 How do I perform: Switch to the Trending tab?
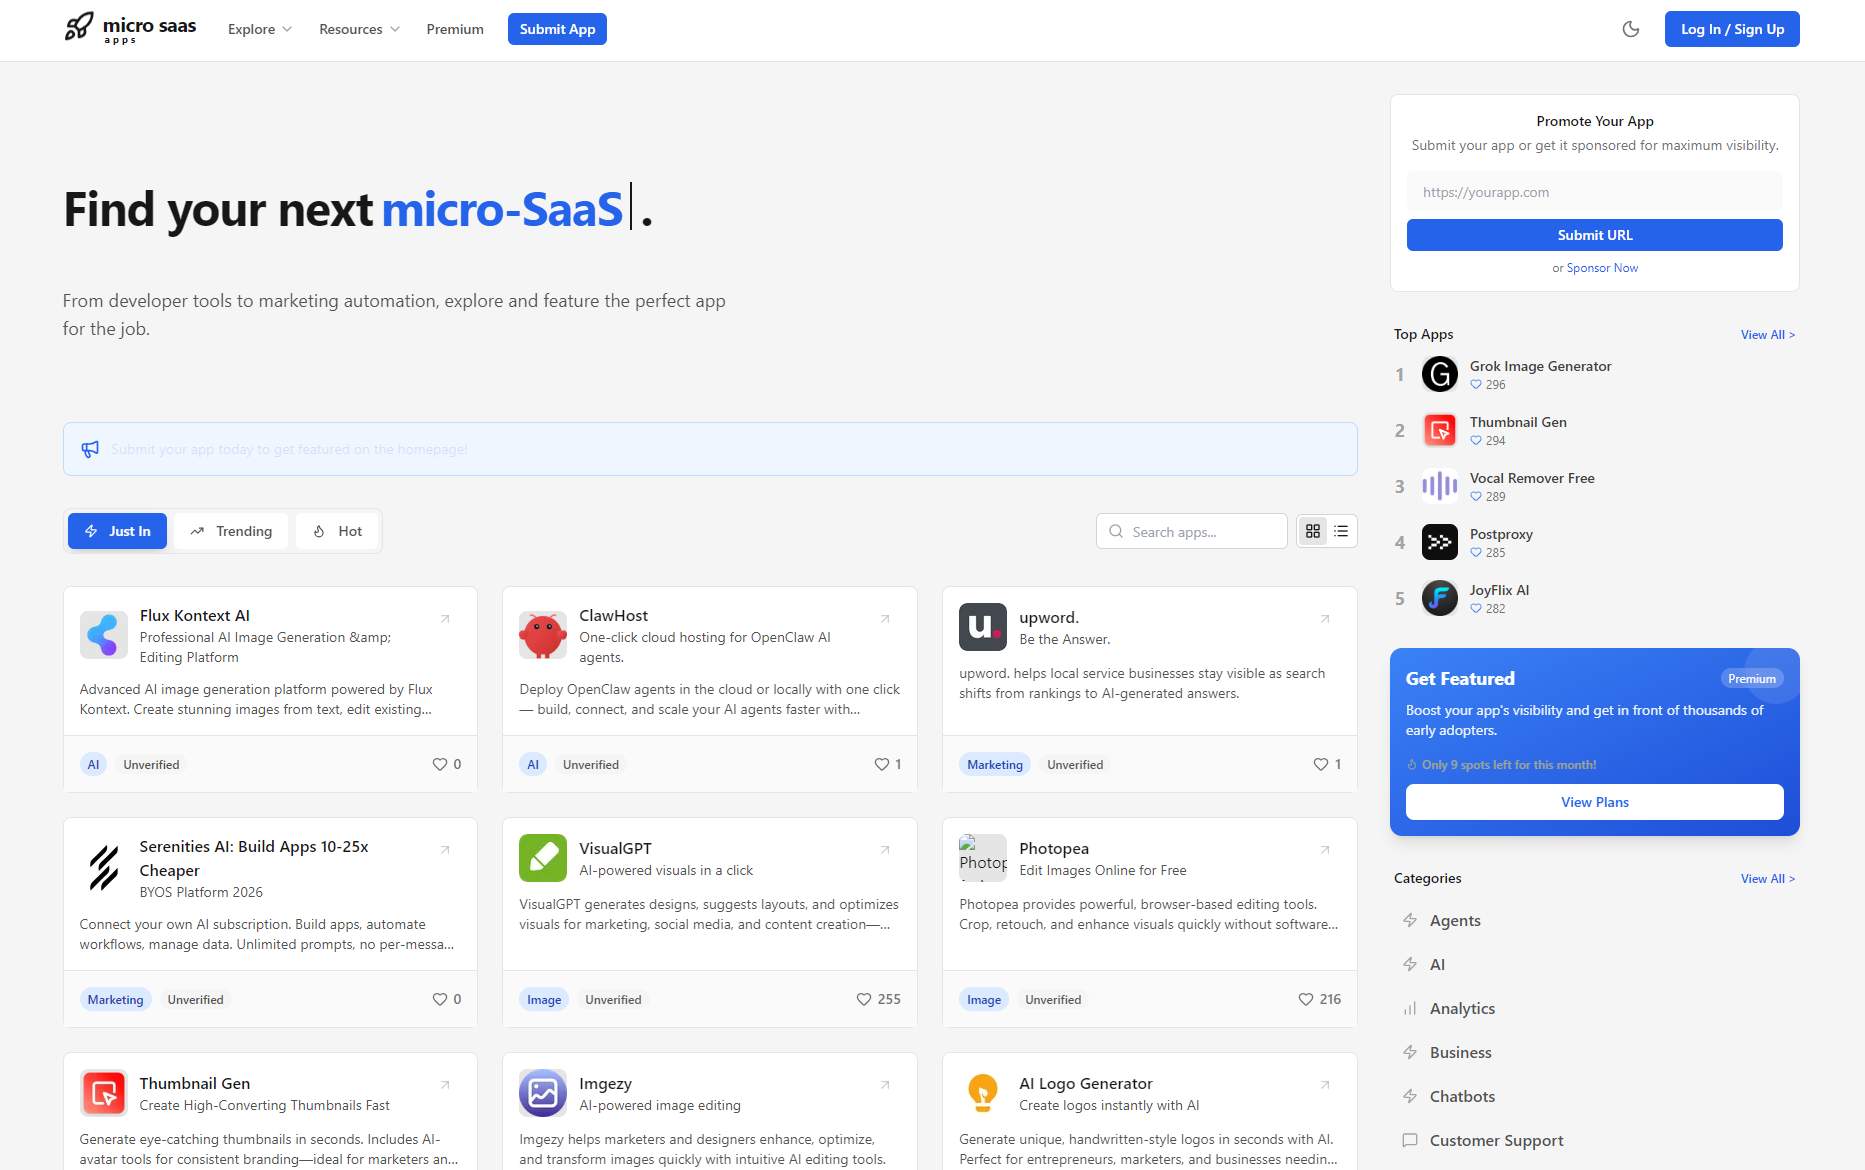click(x=230, y=531)
